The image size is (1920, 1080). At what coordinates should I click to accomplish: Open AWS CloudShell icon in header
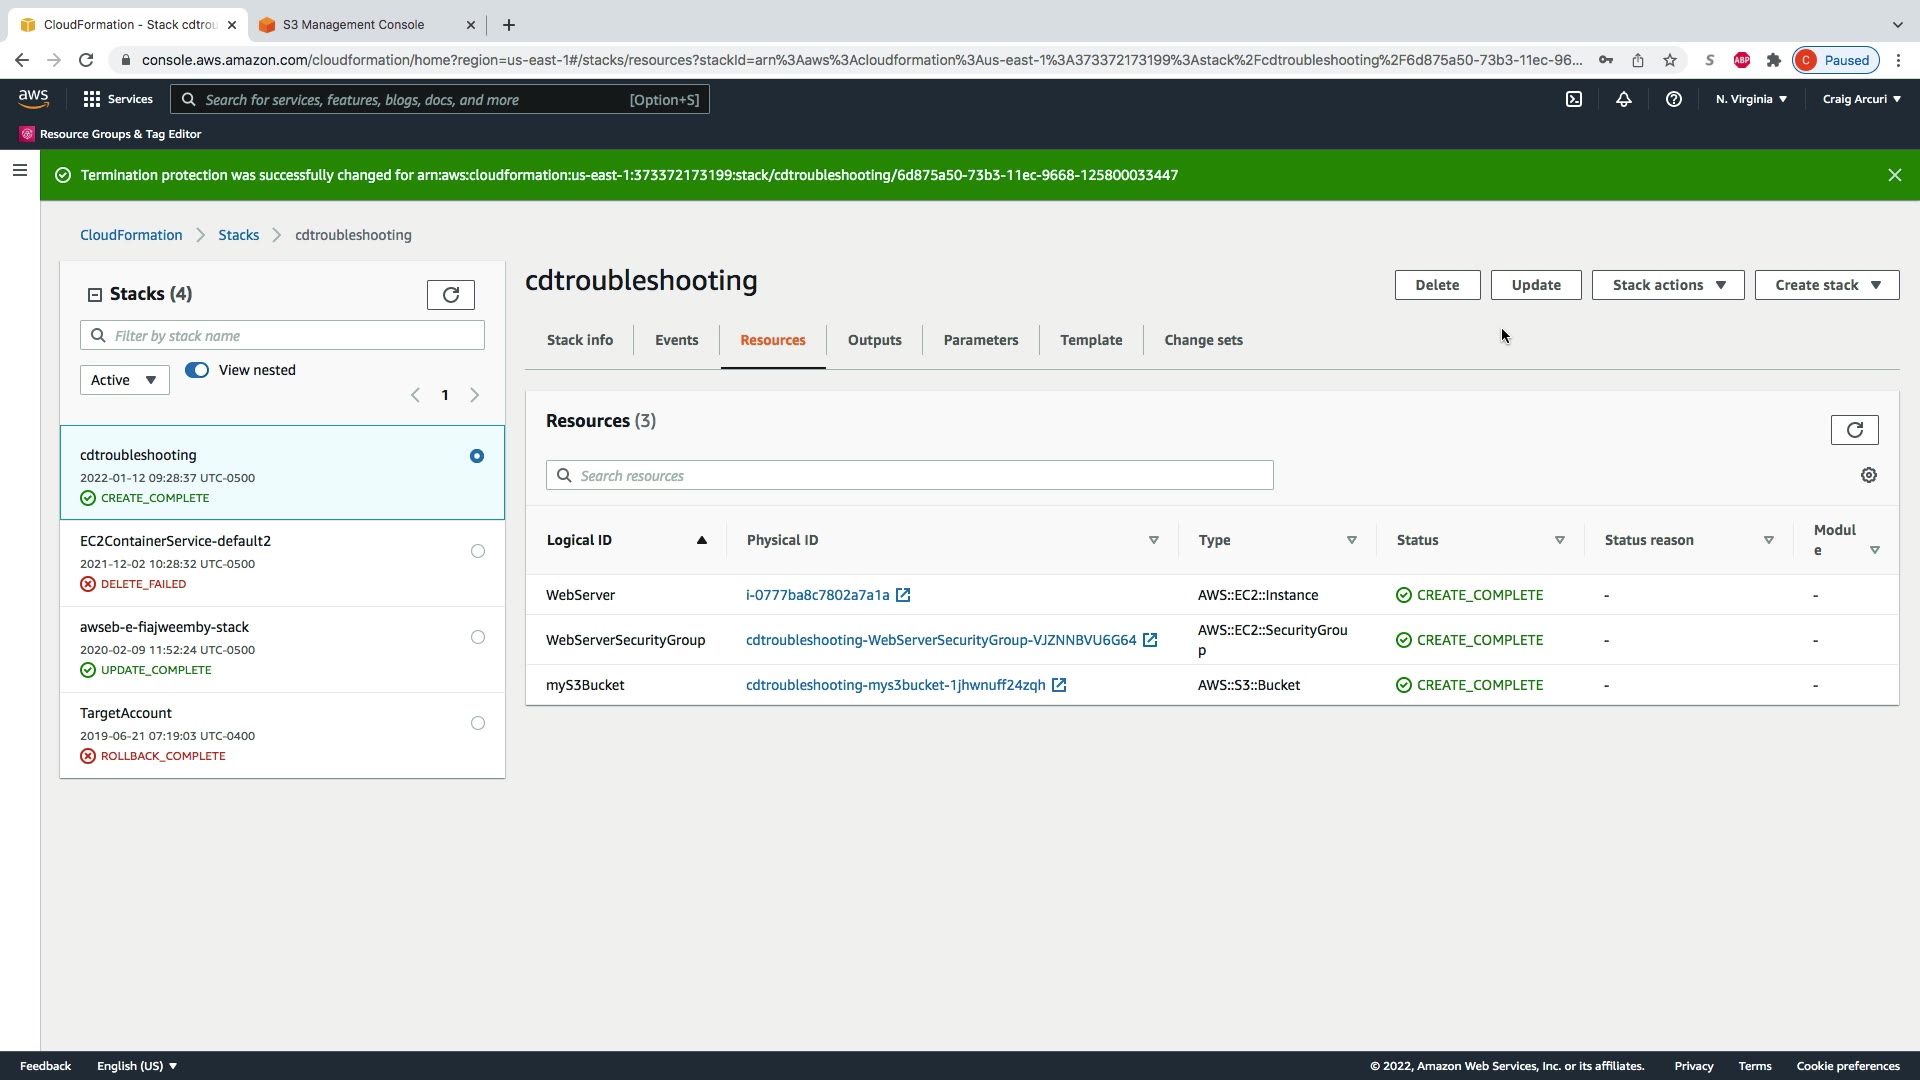(1574, 99)
